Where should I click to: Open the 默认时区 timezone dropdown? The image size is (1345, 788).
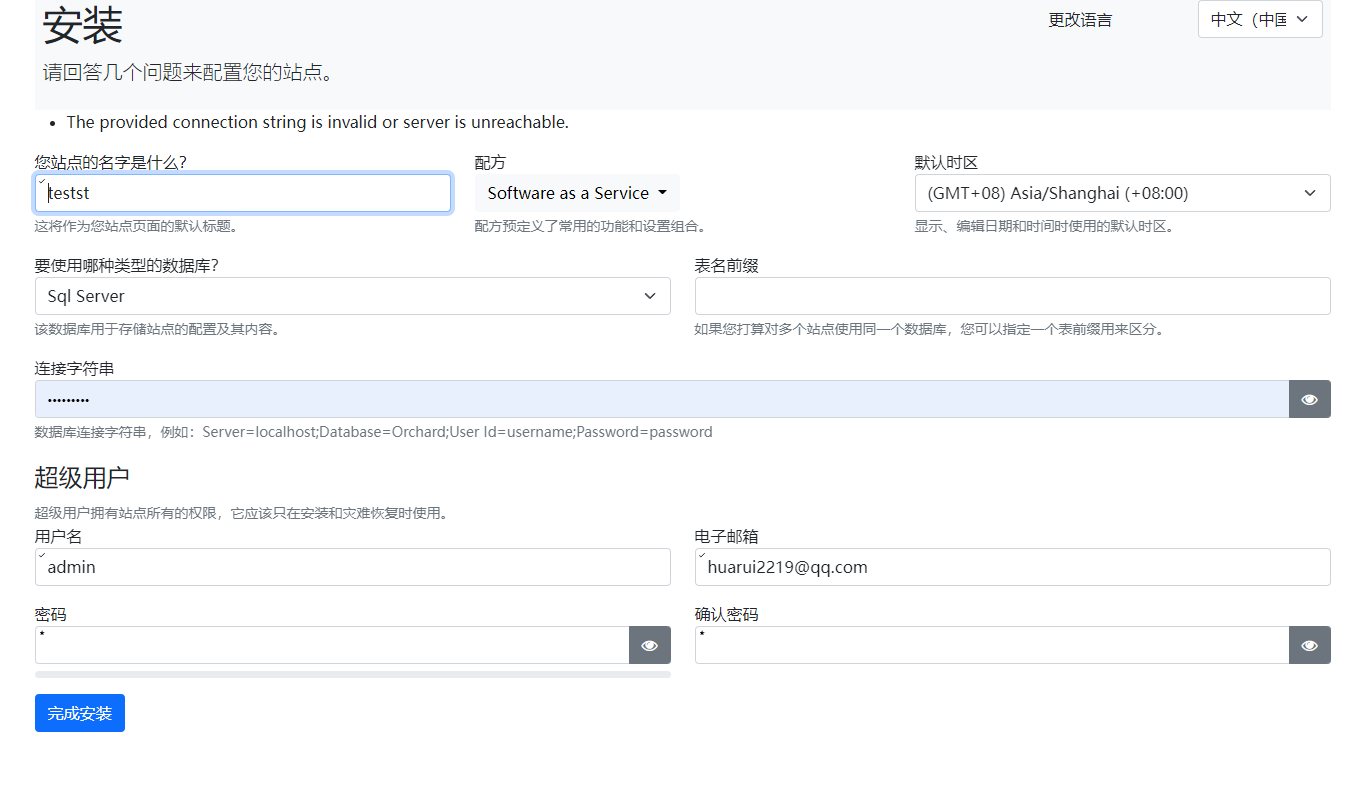click(1120, 192)
